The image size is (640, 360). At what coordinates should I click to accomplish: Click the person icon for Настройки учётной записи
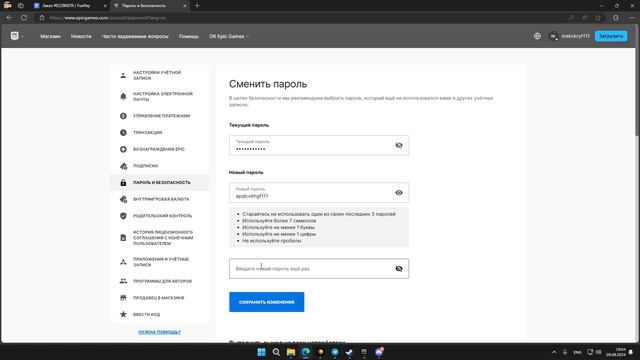(123, 76)
